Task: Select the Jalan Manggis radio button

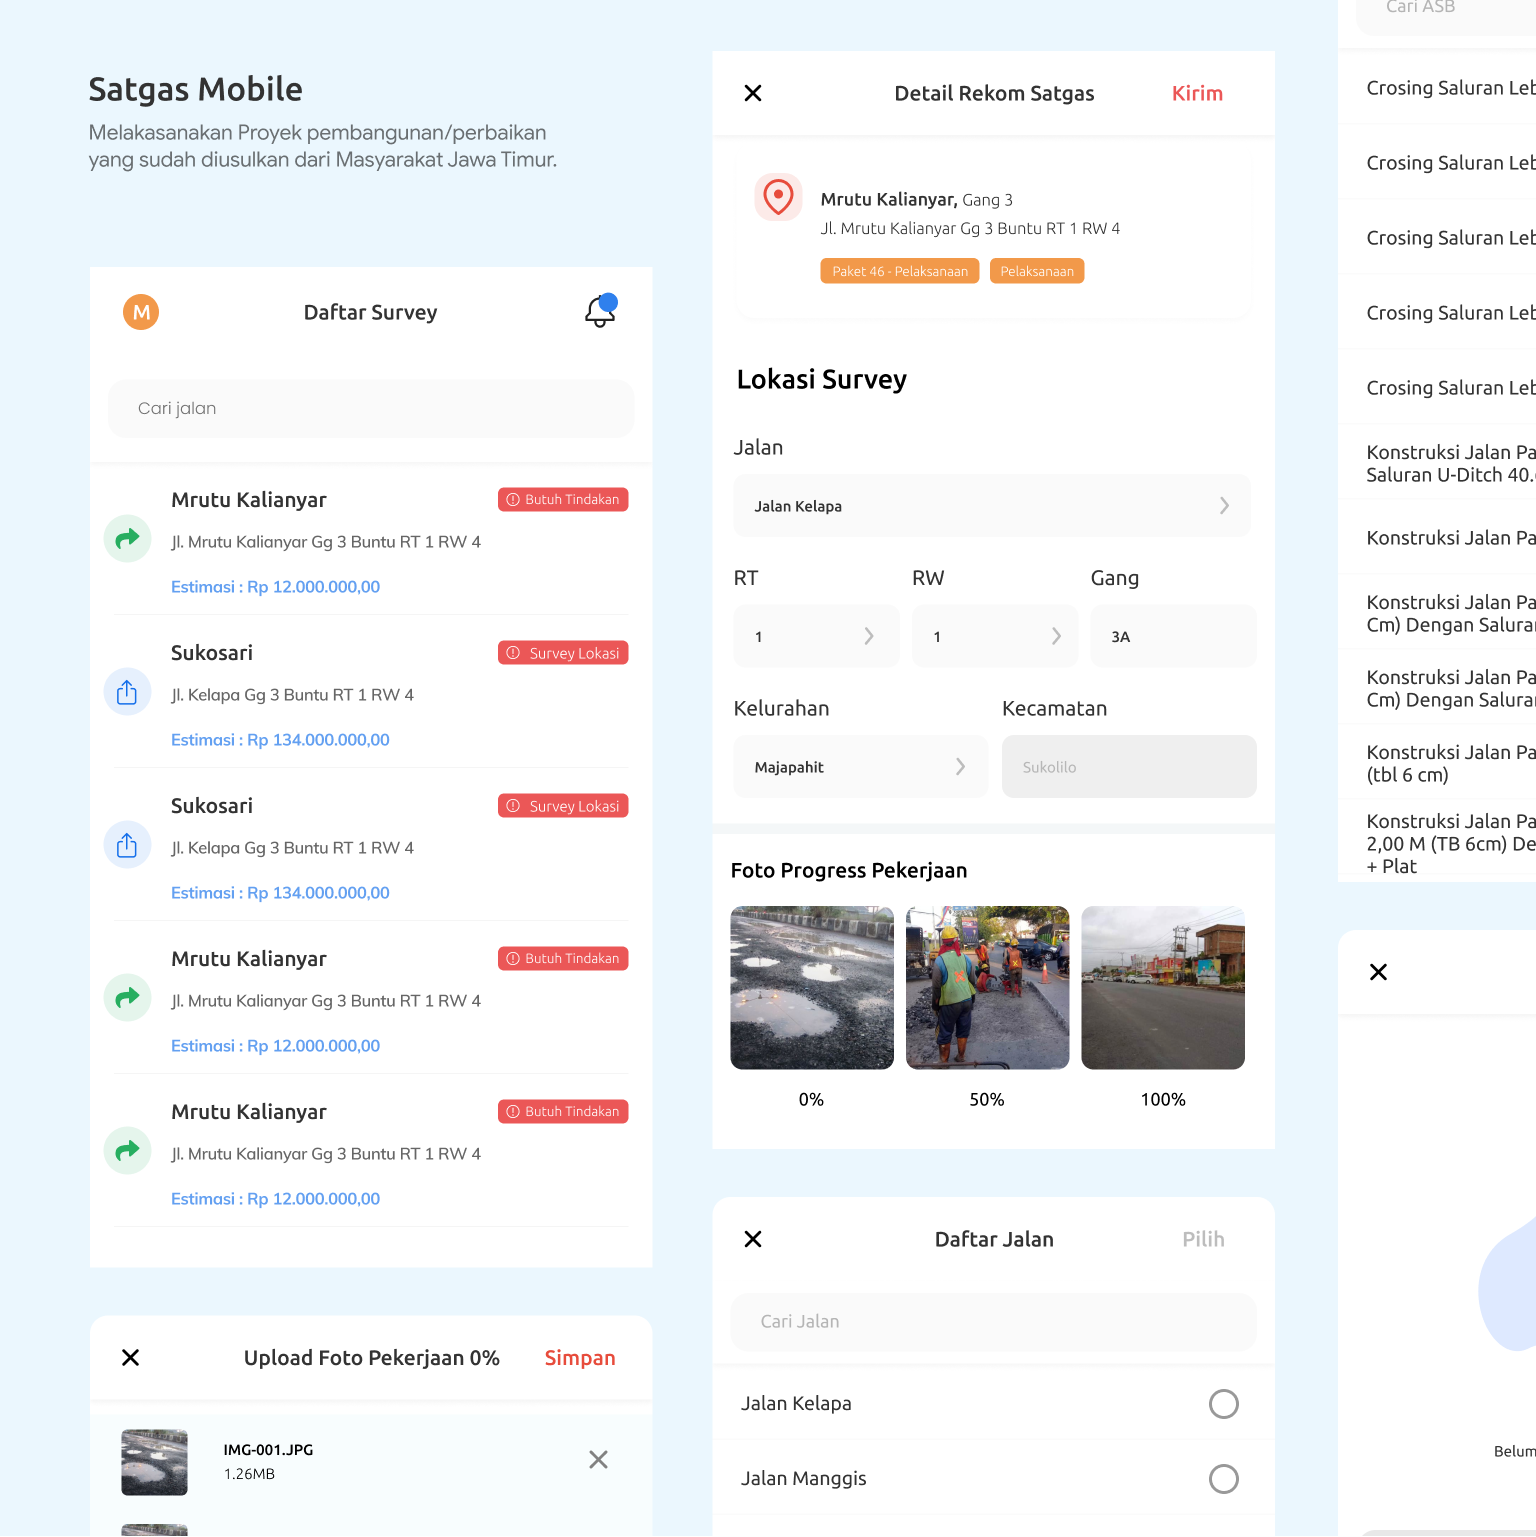Action: (x=1223, y=1479)
